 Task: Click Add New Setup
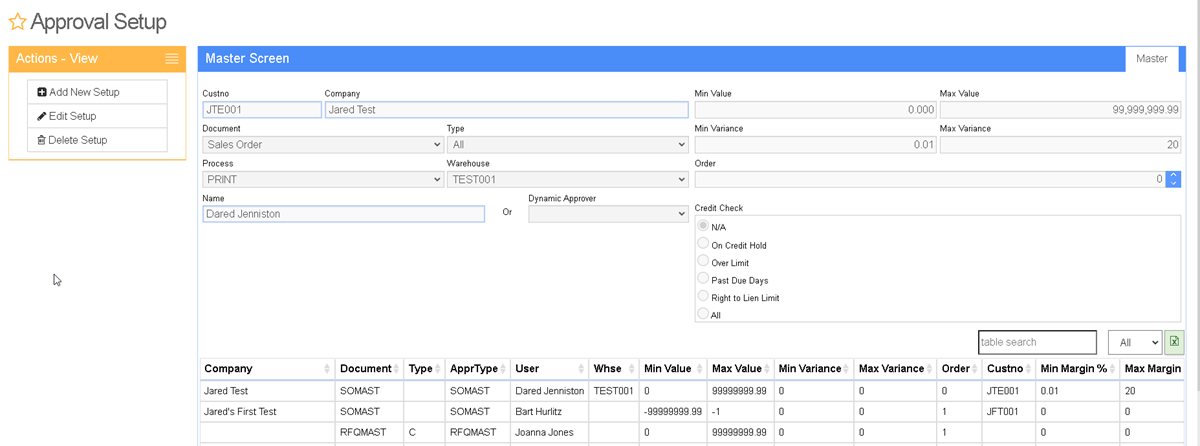pos(97,92)
